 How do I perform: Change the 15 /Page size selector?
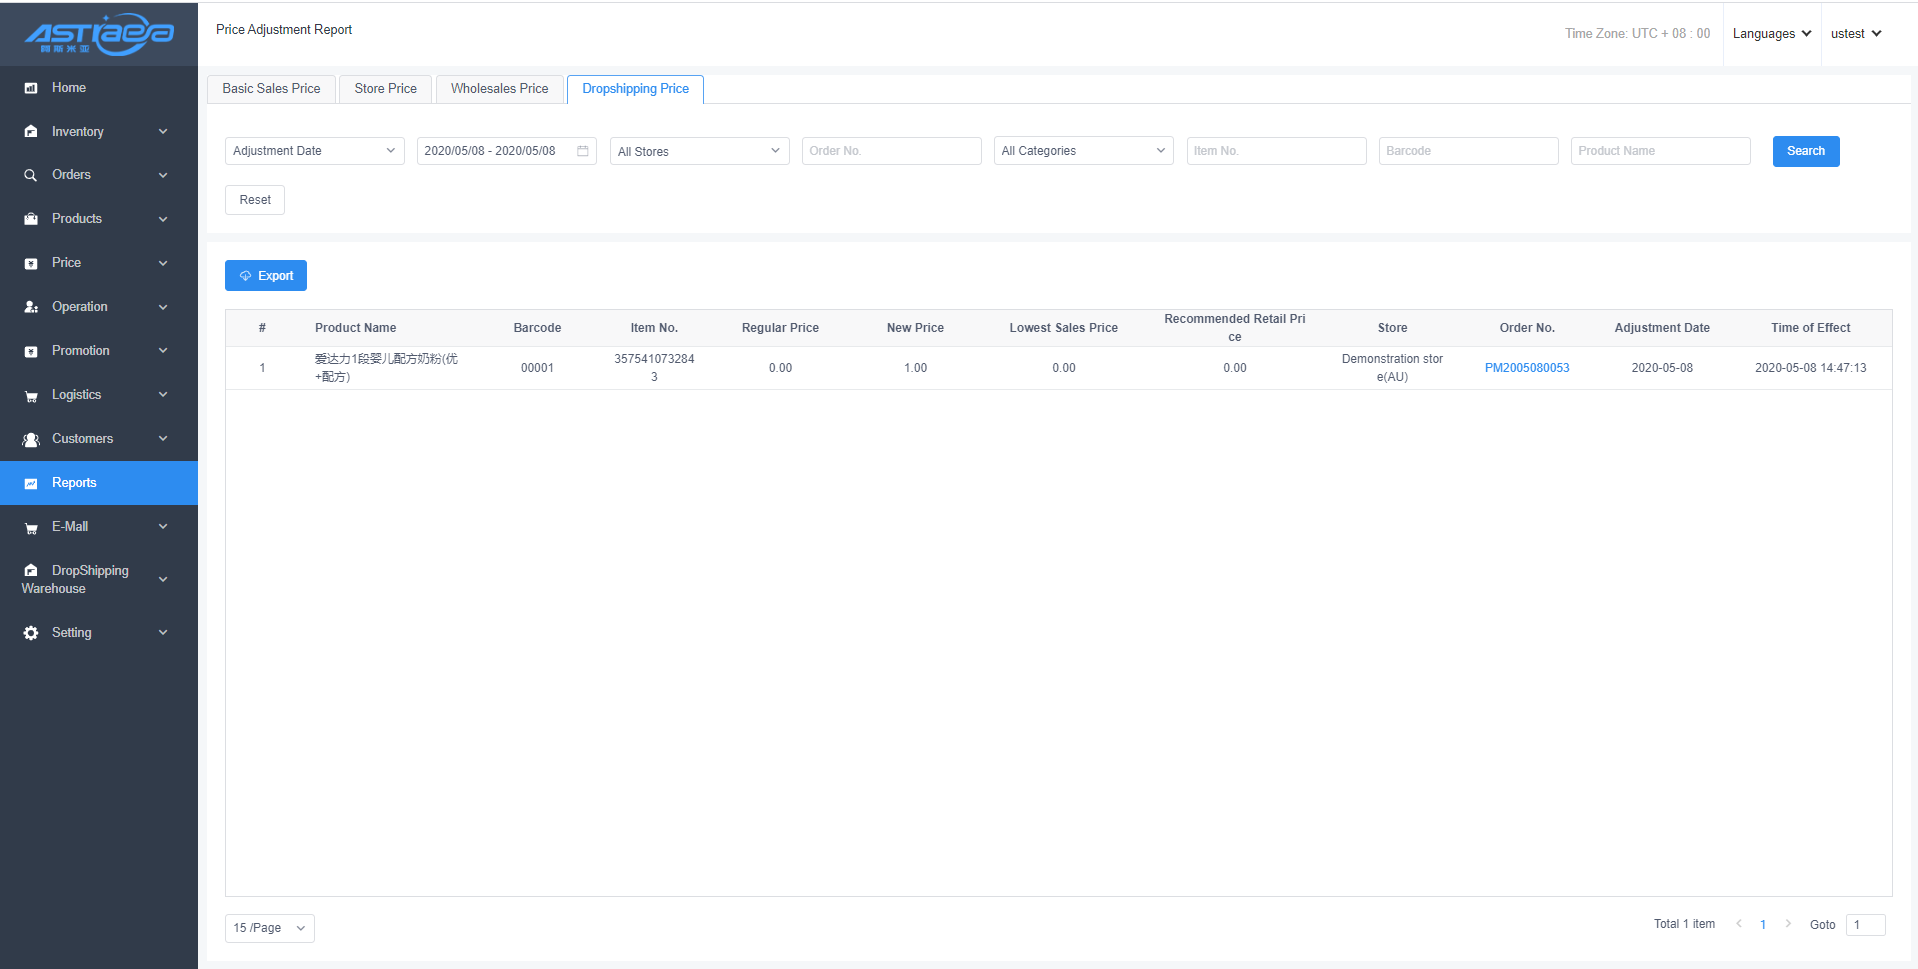[x=269, y=928]
